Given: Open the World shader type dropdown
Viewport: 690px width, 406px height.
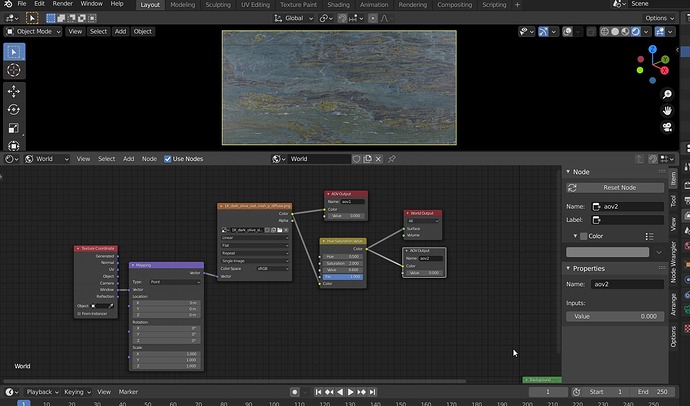Looking at the screenshot, I should [x=47, y=159].
